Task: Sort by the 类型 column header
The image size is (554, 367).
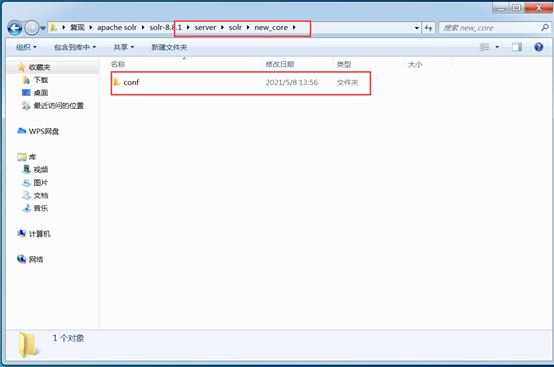Action: (x=344, y=64)
